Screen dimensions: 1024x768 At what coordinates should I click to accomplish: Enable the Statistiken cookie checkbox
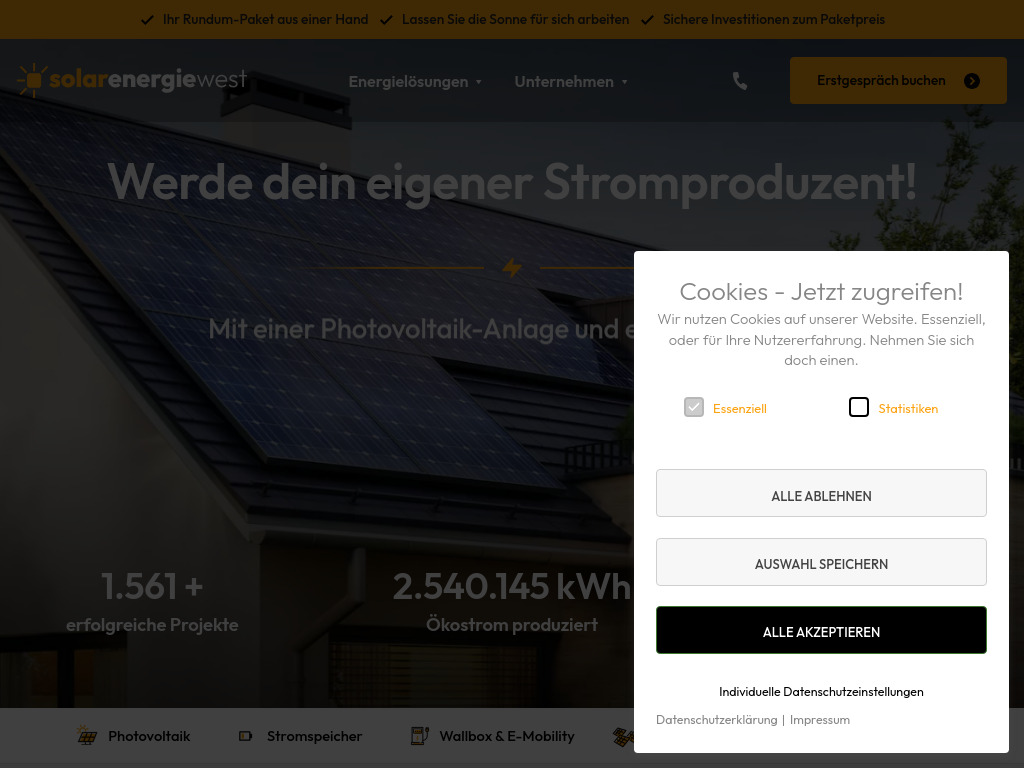(x=858, y=407)
